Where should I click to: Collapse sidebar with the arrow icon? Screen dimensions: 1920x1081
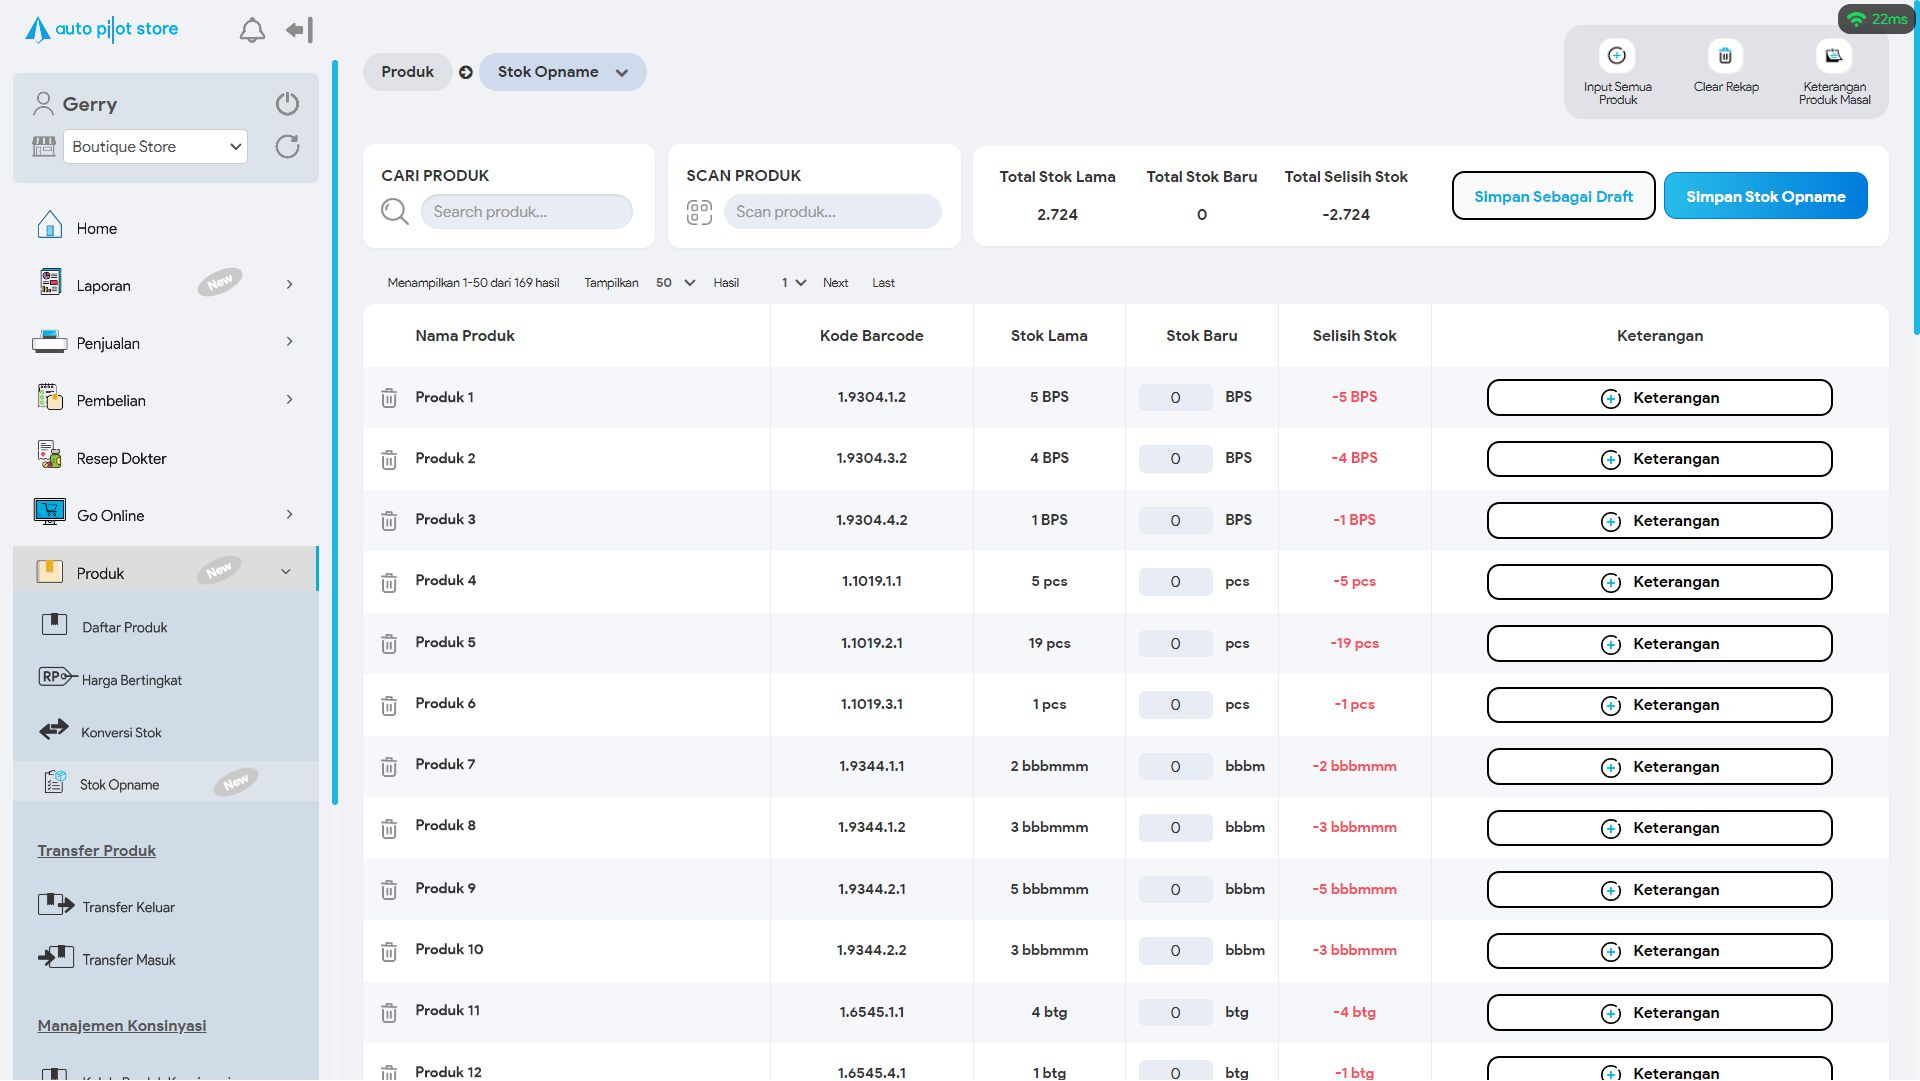299,30
